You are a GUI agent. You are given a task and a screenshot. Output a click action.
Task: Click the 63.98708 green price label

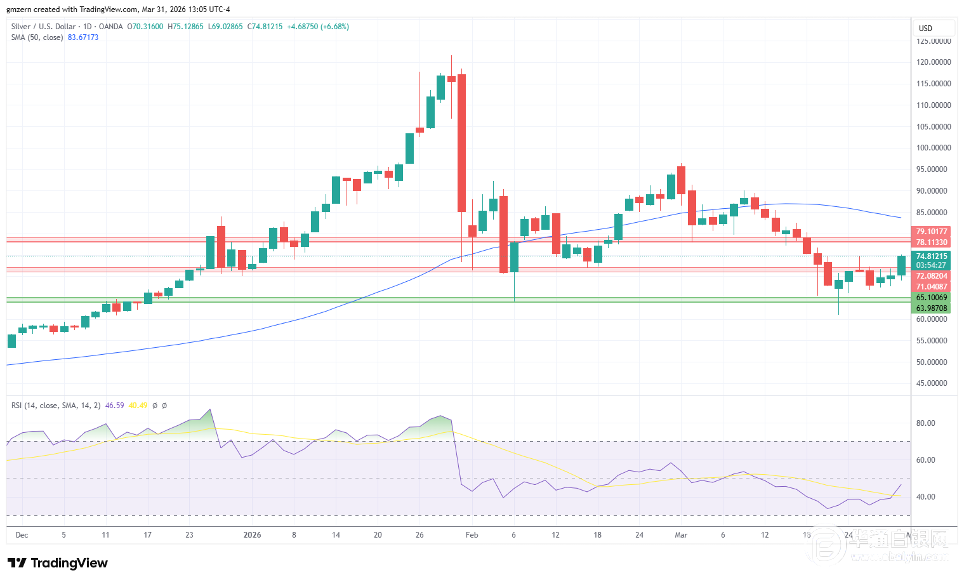click(x=930, y=309)
